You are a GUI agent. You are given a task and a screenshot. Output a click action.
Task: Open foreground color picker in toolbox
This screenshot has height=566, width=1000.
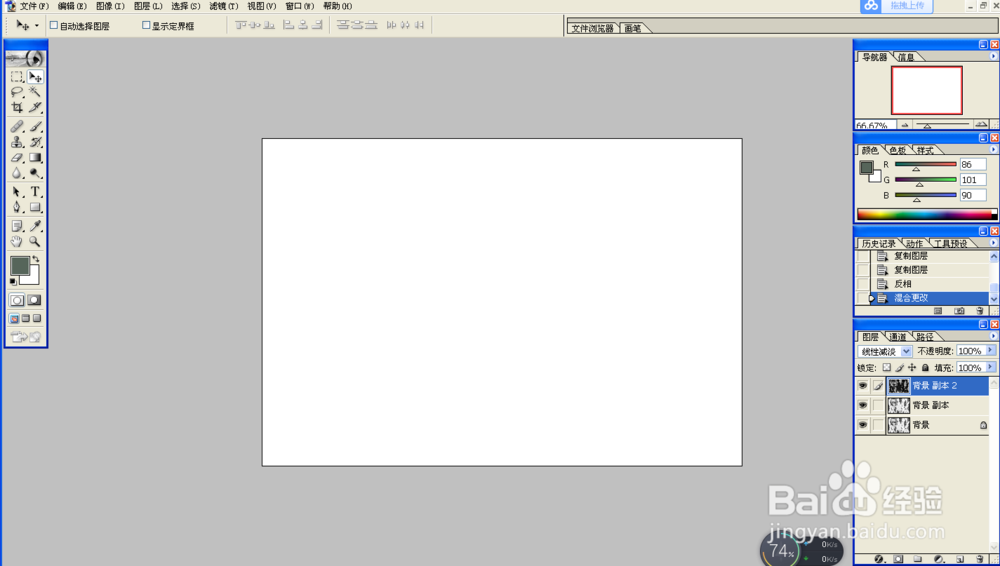(19, 265)
